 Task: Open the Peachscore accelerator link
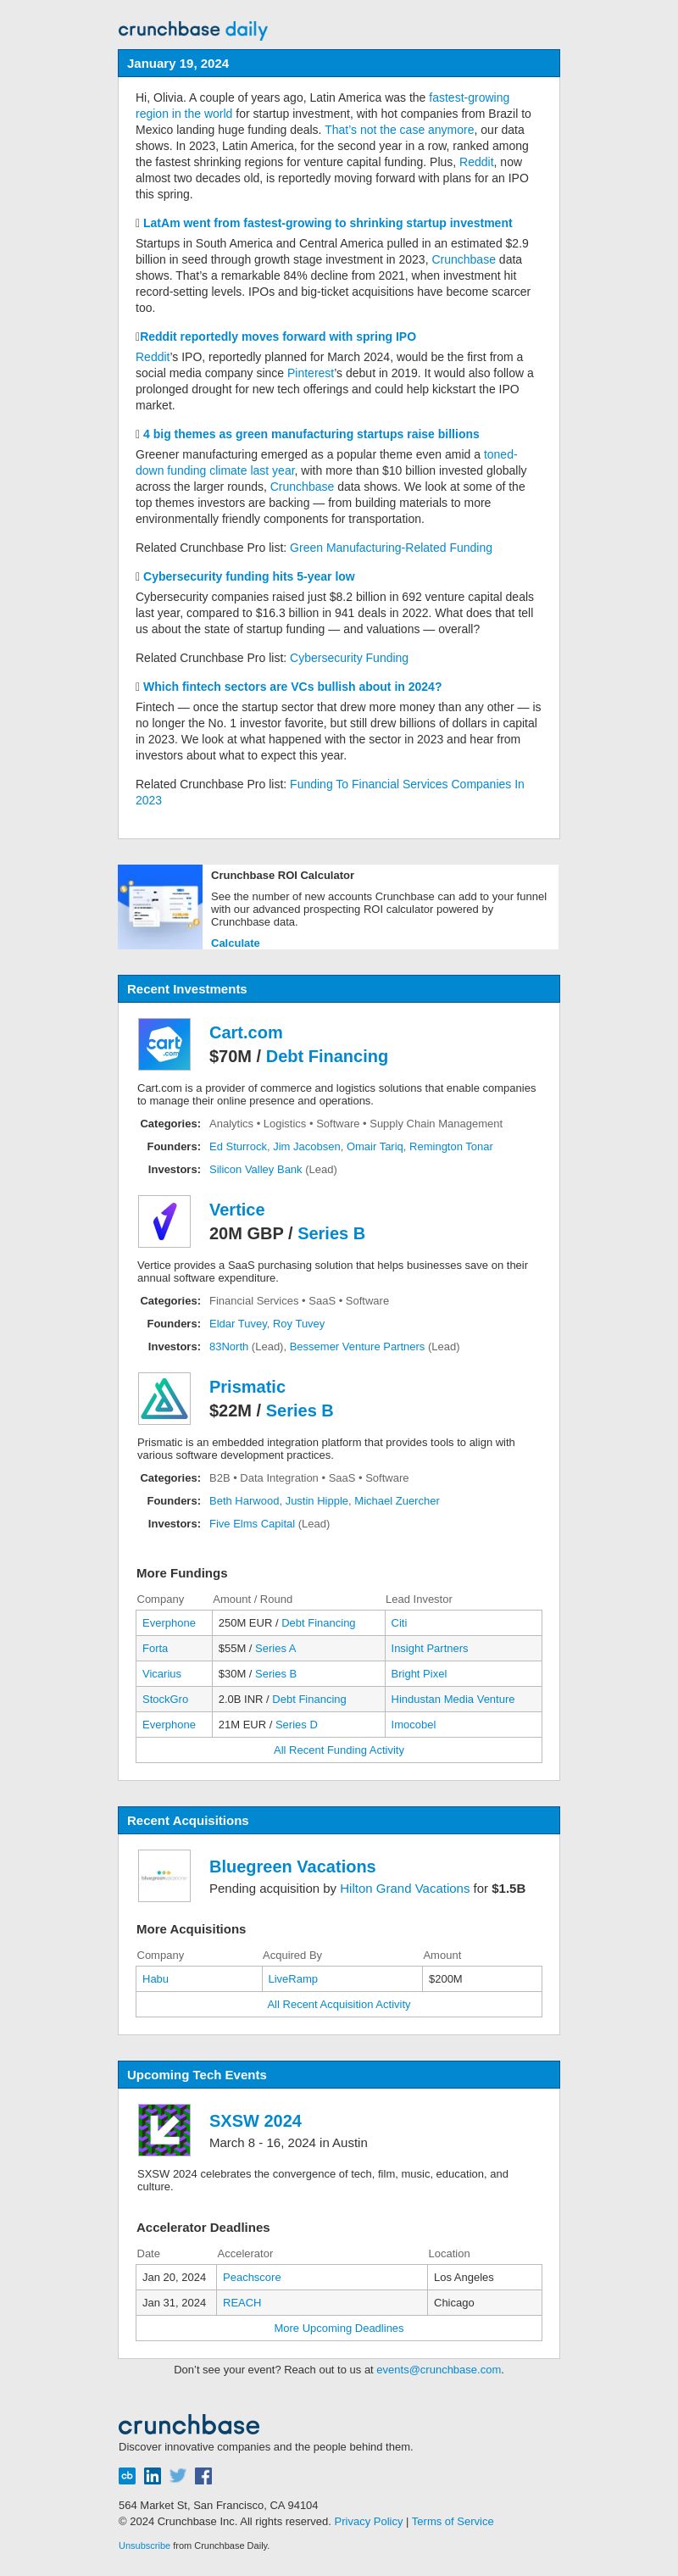click(x=251, y=2277)
